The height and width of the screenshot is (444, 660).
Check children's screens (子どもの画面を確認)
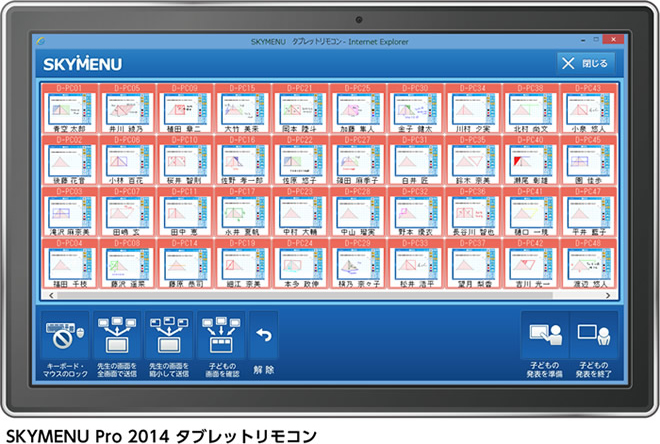pos(221,335)
